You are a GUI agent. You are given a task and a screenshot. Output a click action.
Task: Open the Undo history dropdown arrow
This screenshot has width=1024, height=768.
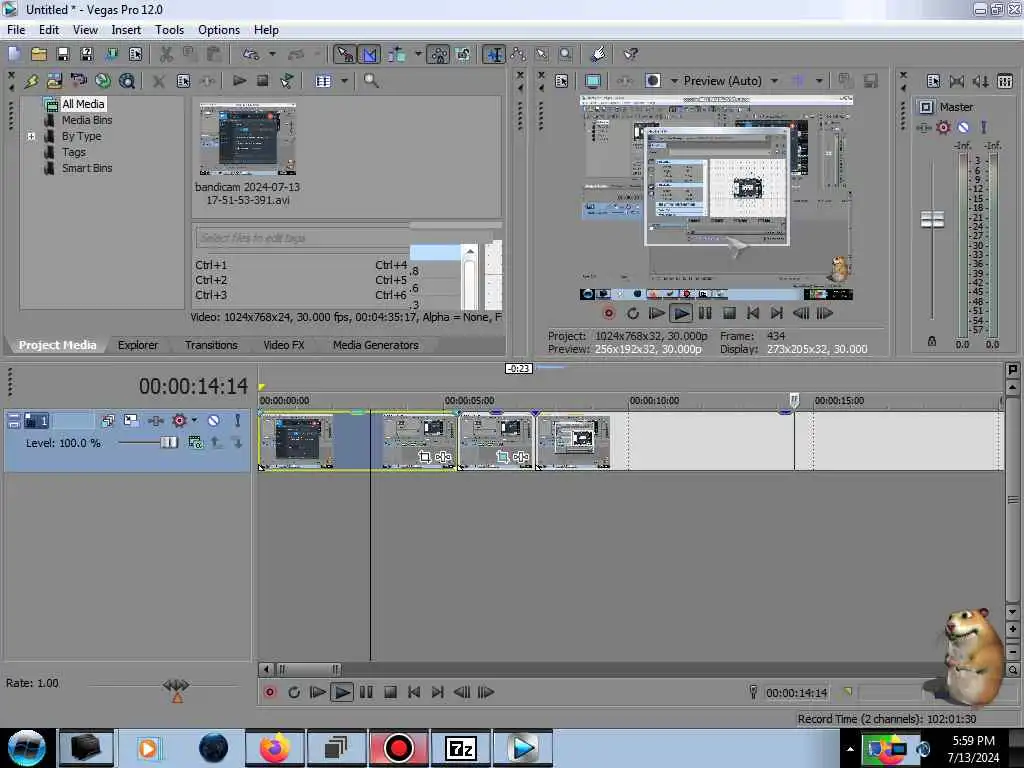coord(272,54)
